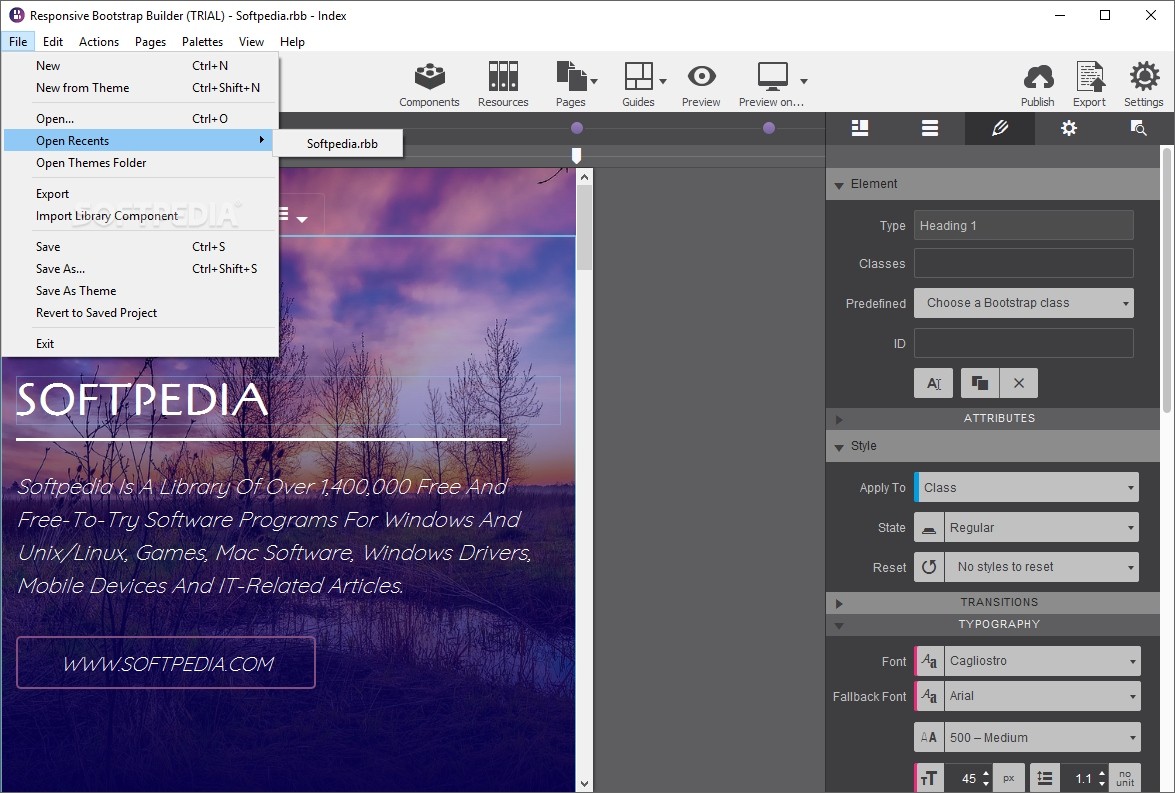
Task: Collapse the Style section
Action: (x=839, y=447)
